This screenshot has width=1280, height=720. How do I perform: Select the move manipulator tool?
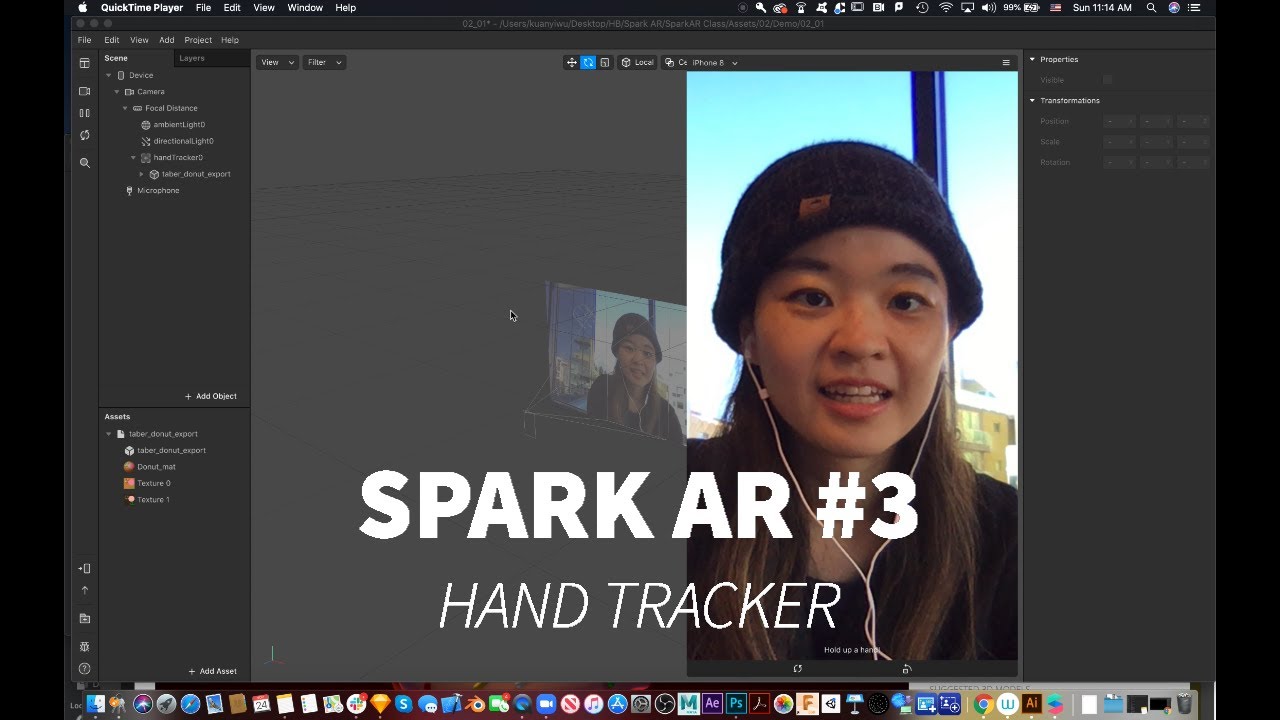(x=572, y=62)
